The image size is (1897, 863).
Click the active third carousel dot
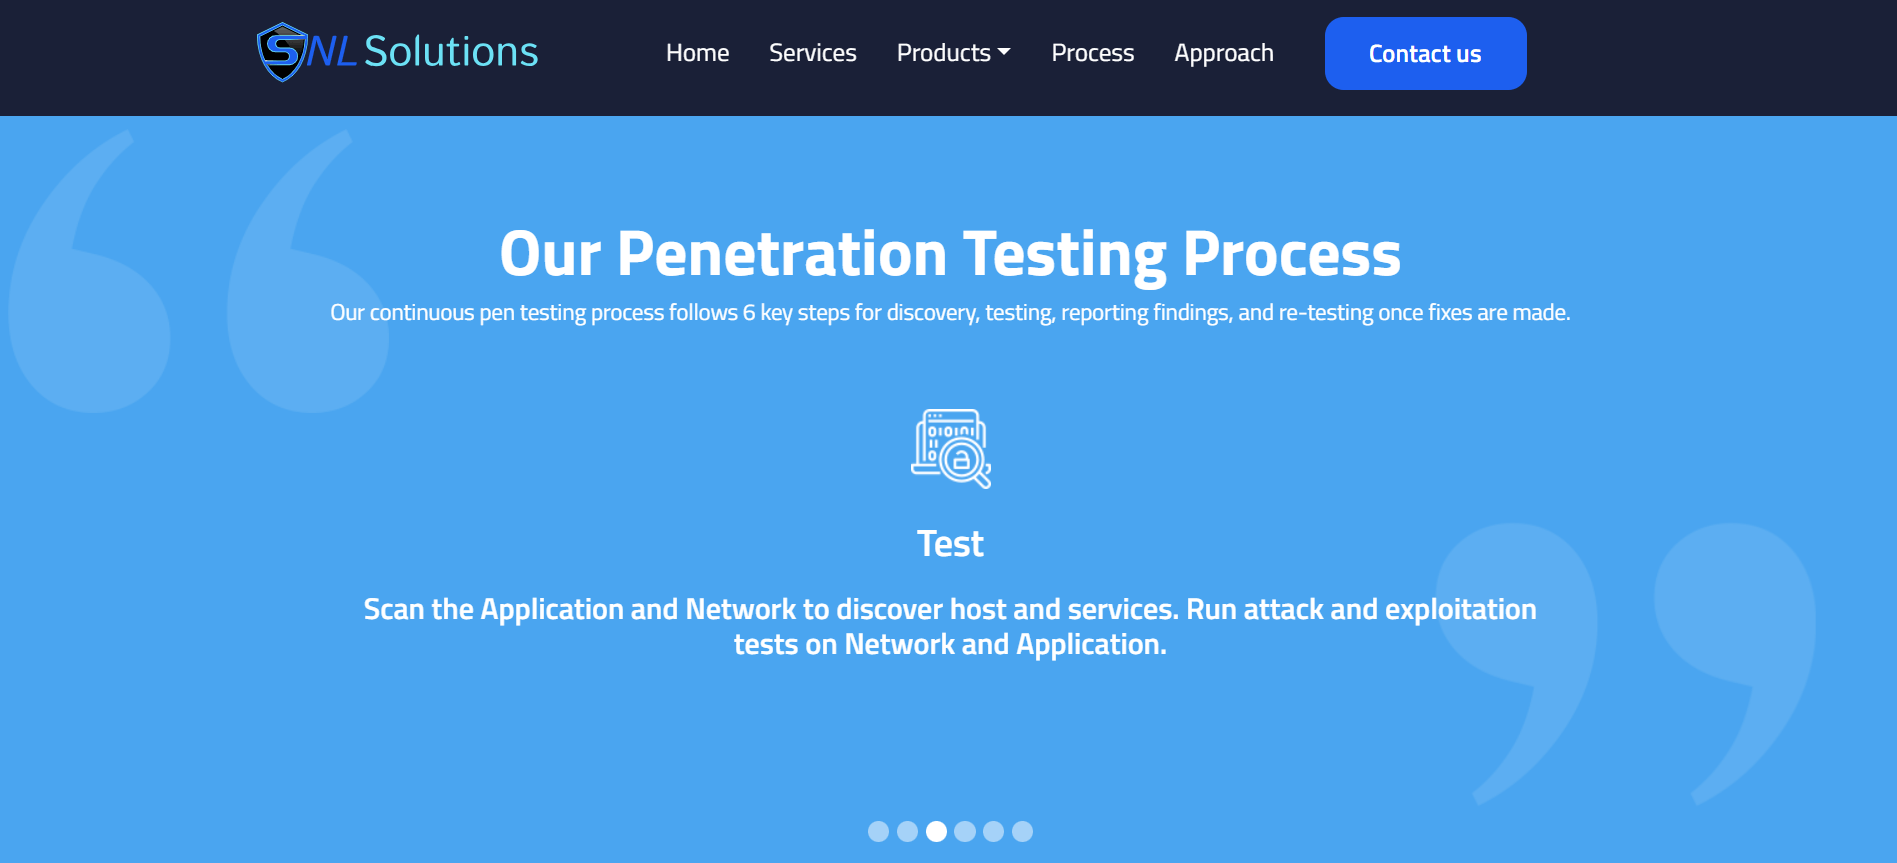coord(936,831)
